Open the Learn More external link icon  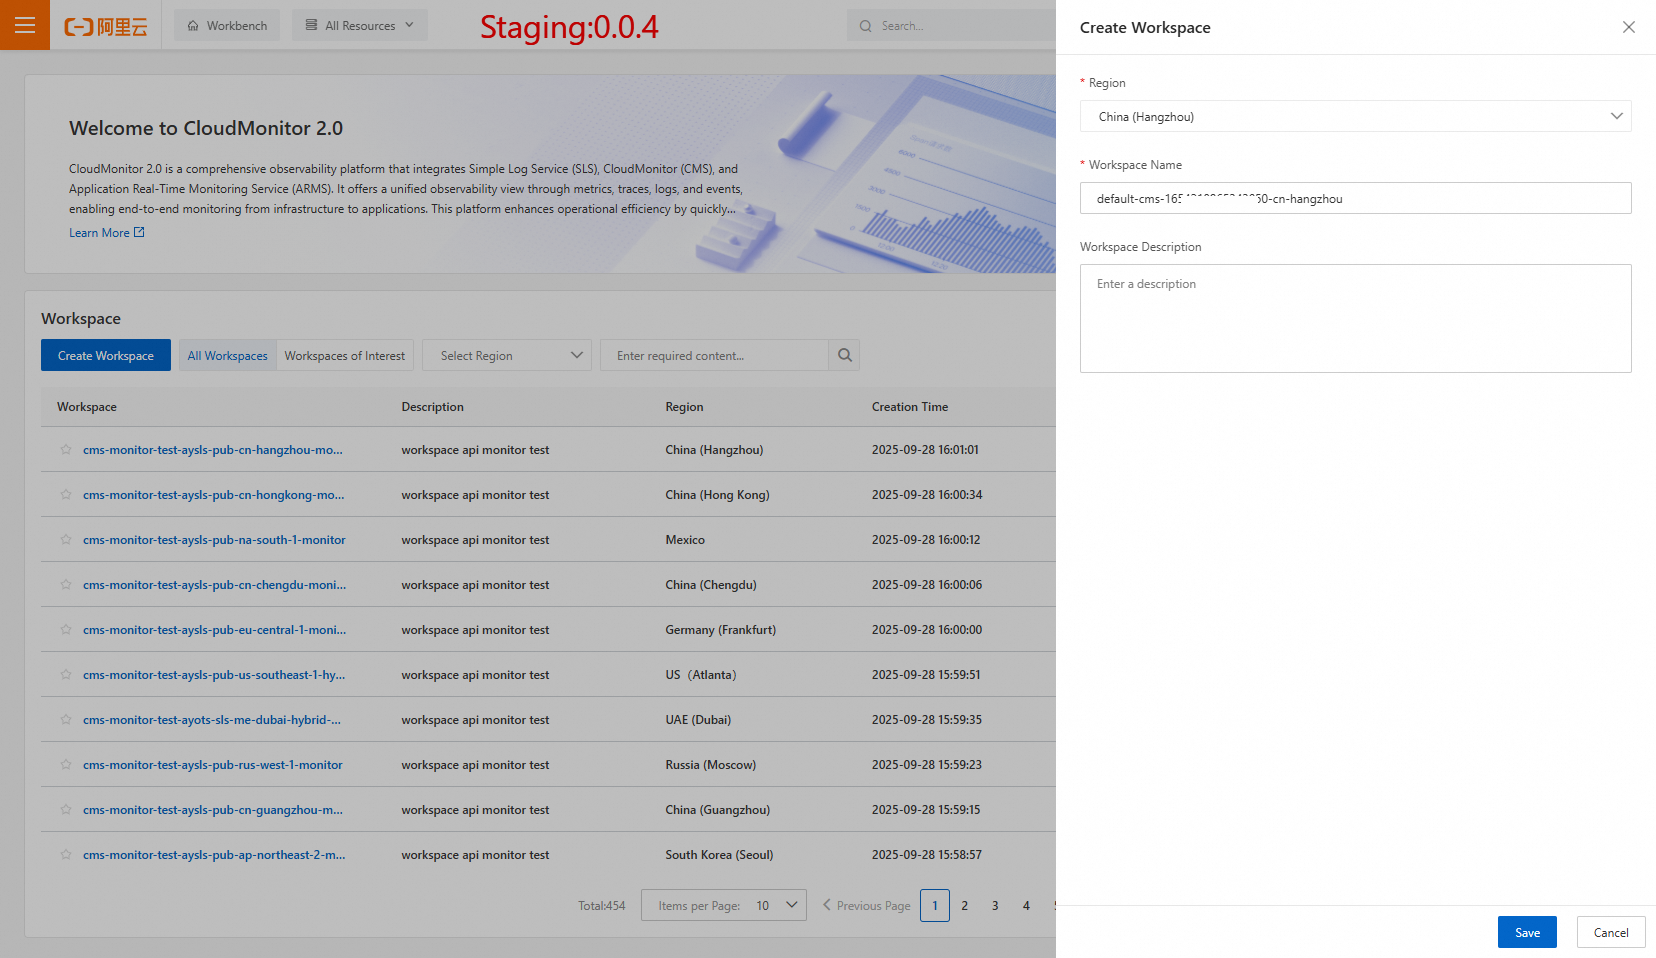coord(139,232)
